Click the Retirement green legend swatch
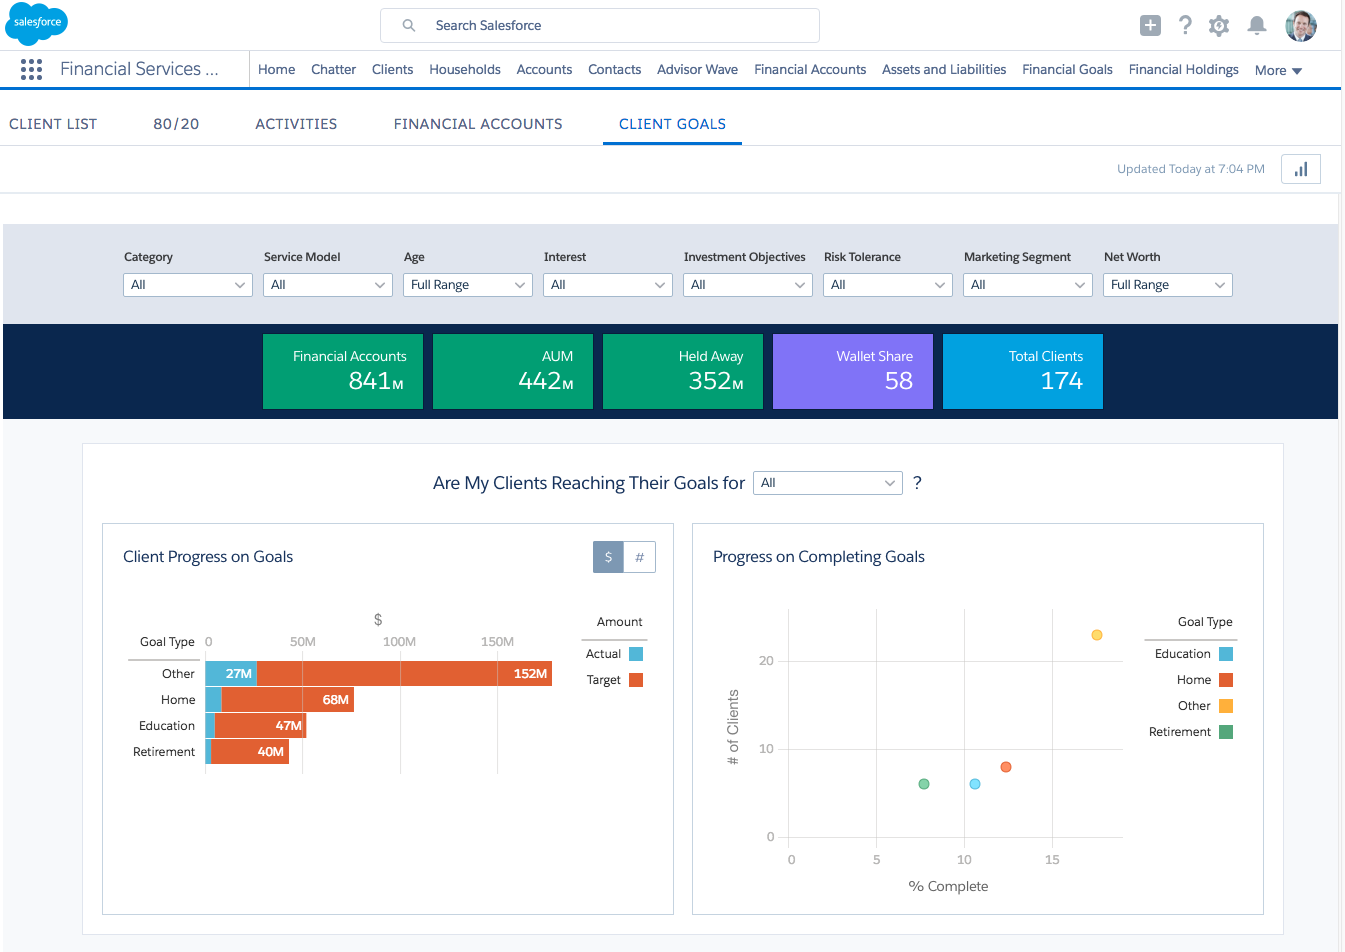Screen dimensions: 1345x952 coord(1226,732)
